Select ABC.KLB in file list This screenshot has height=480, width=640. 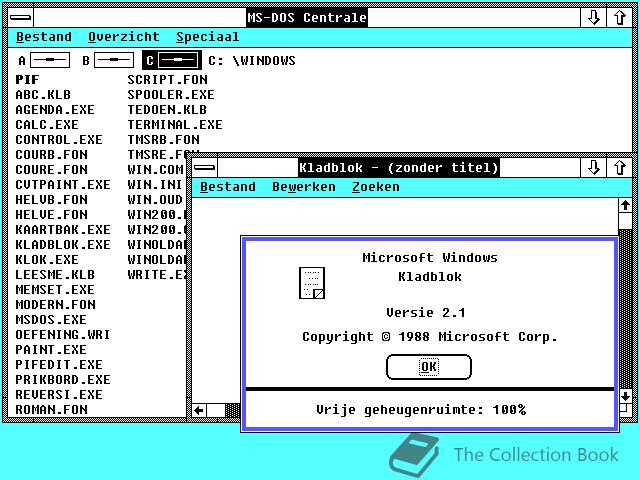43,95
